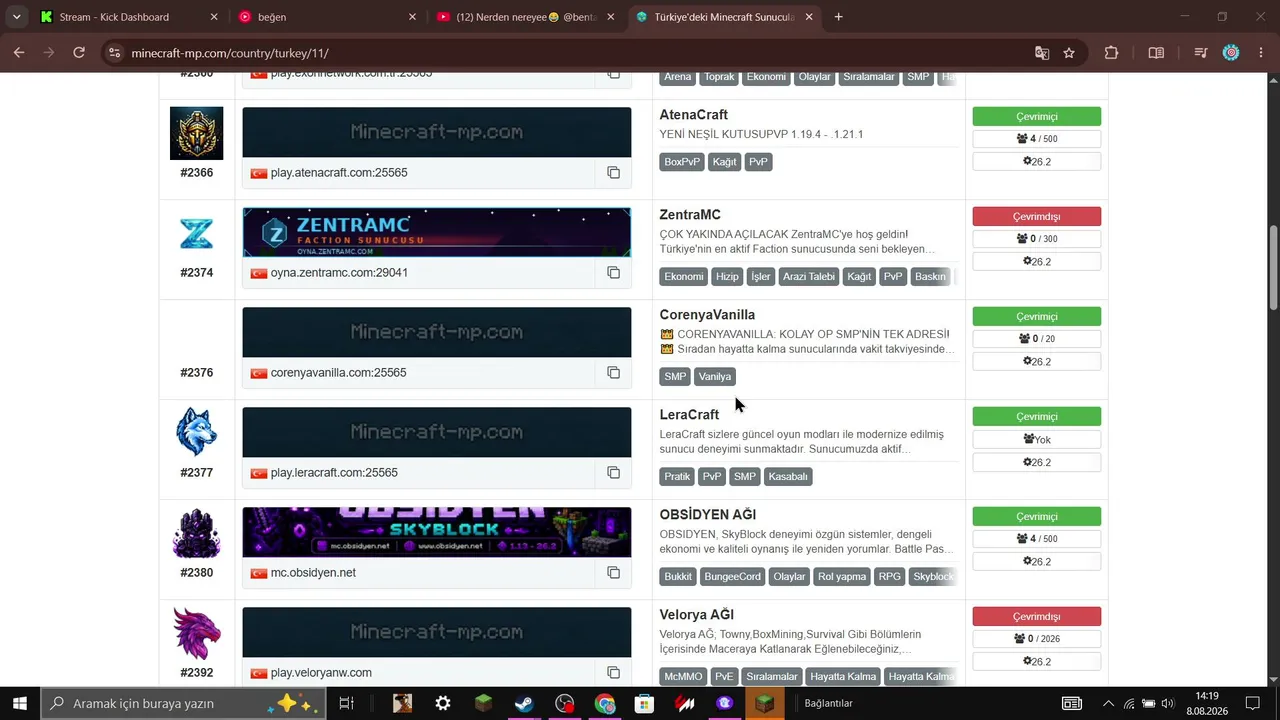The height and width of the screenshot is (720, 1280).
Task: Open the Chrome profile avatar
Action: 1231,53
